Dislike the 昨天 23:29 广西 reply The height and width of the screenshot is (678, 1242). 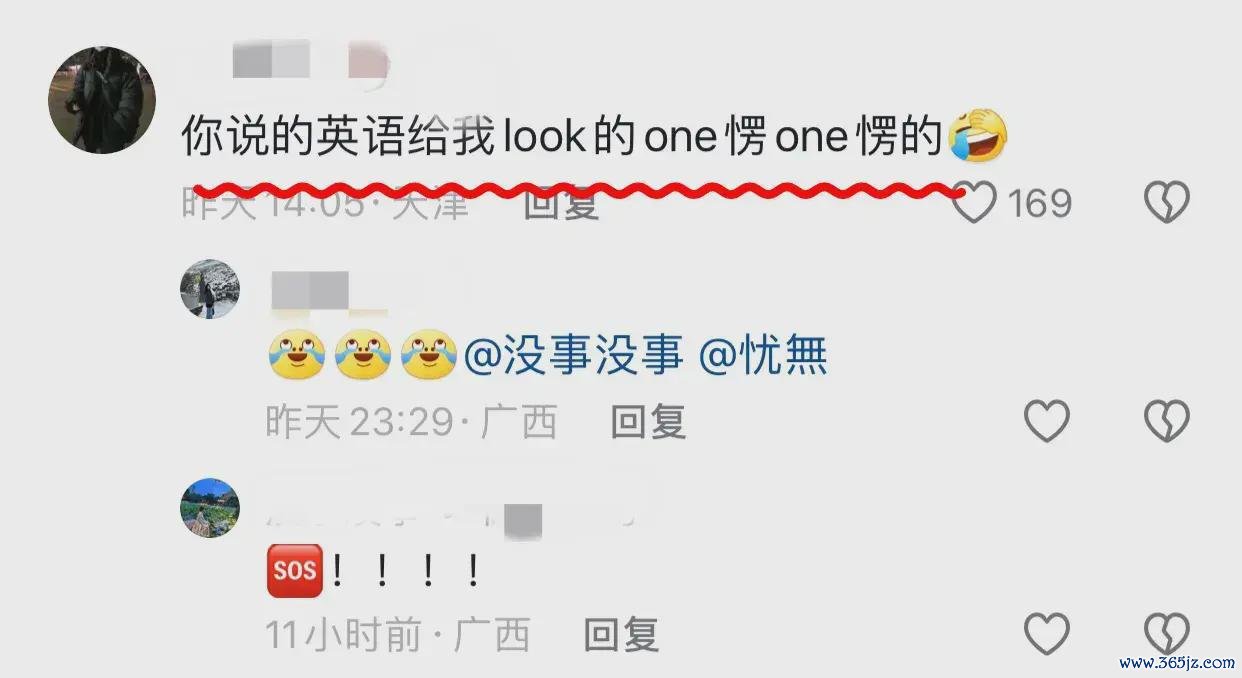1166,422
